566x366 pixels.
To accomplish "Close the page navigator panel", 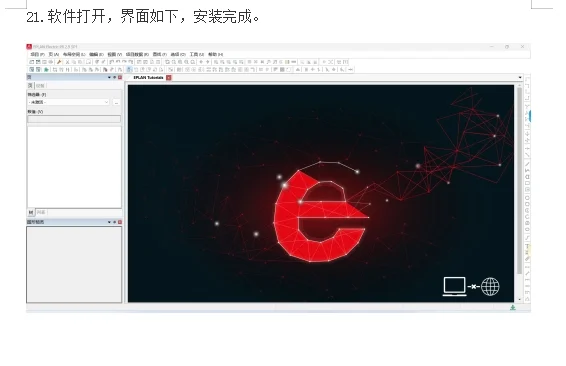I will coord(120,78).
